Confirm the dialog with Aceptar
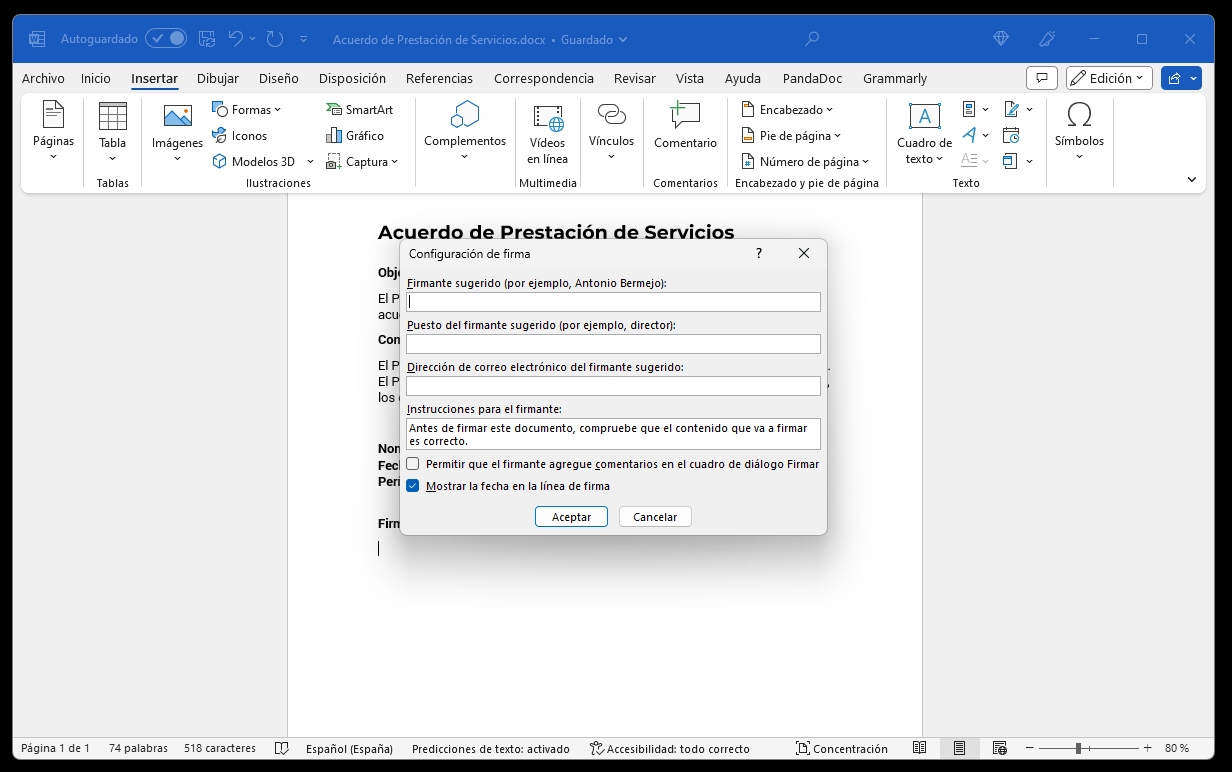This screenshot has height=772, width=1232. [x=571, y=517]
